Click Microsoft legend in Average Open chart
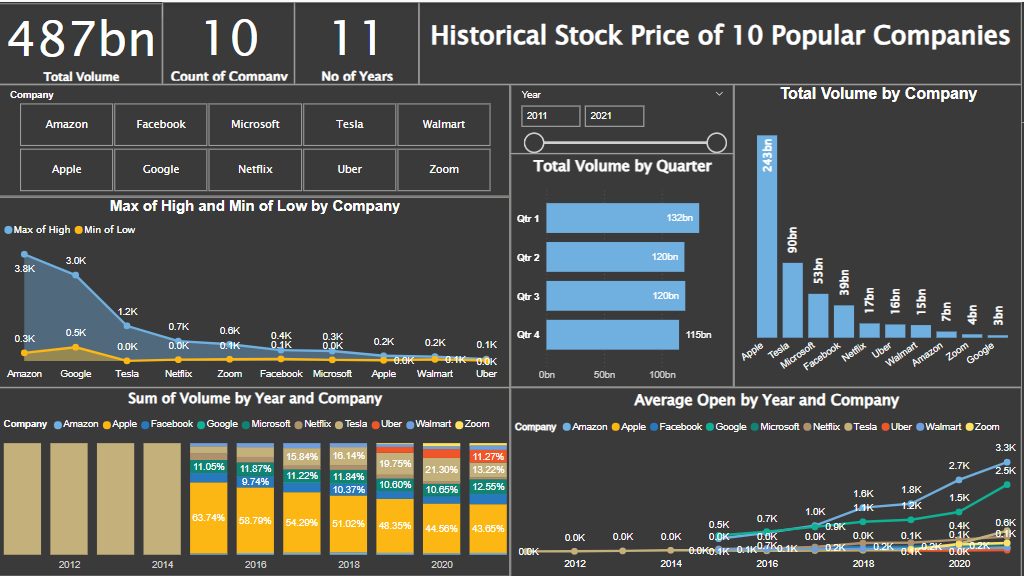This screenshot has width=1024, height=576. coord(775,426)
